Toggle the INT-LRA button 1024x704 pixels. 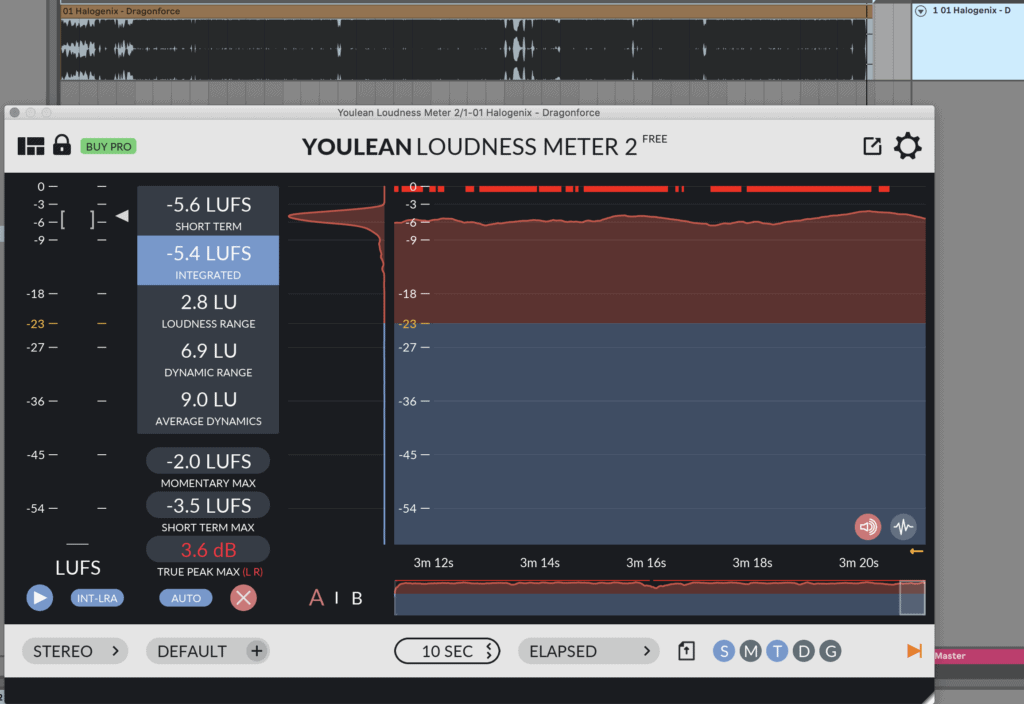[97, 598]
